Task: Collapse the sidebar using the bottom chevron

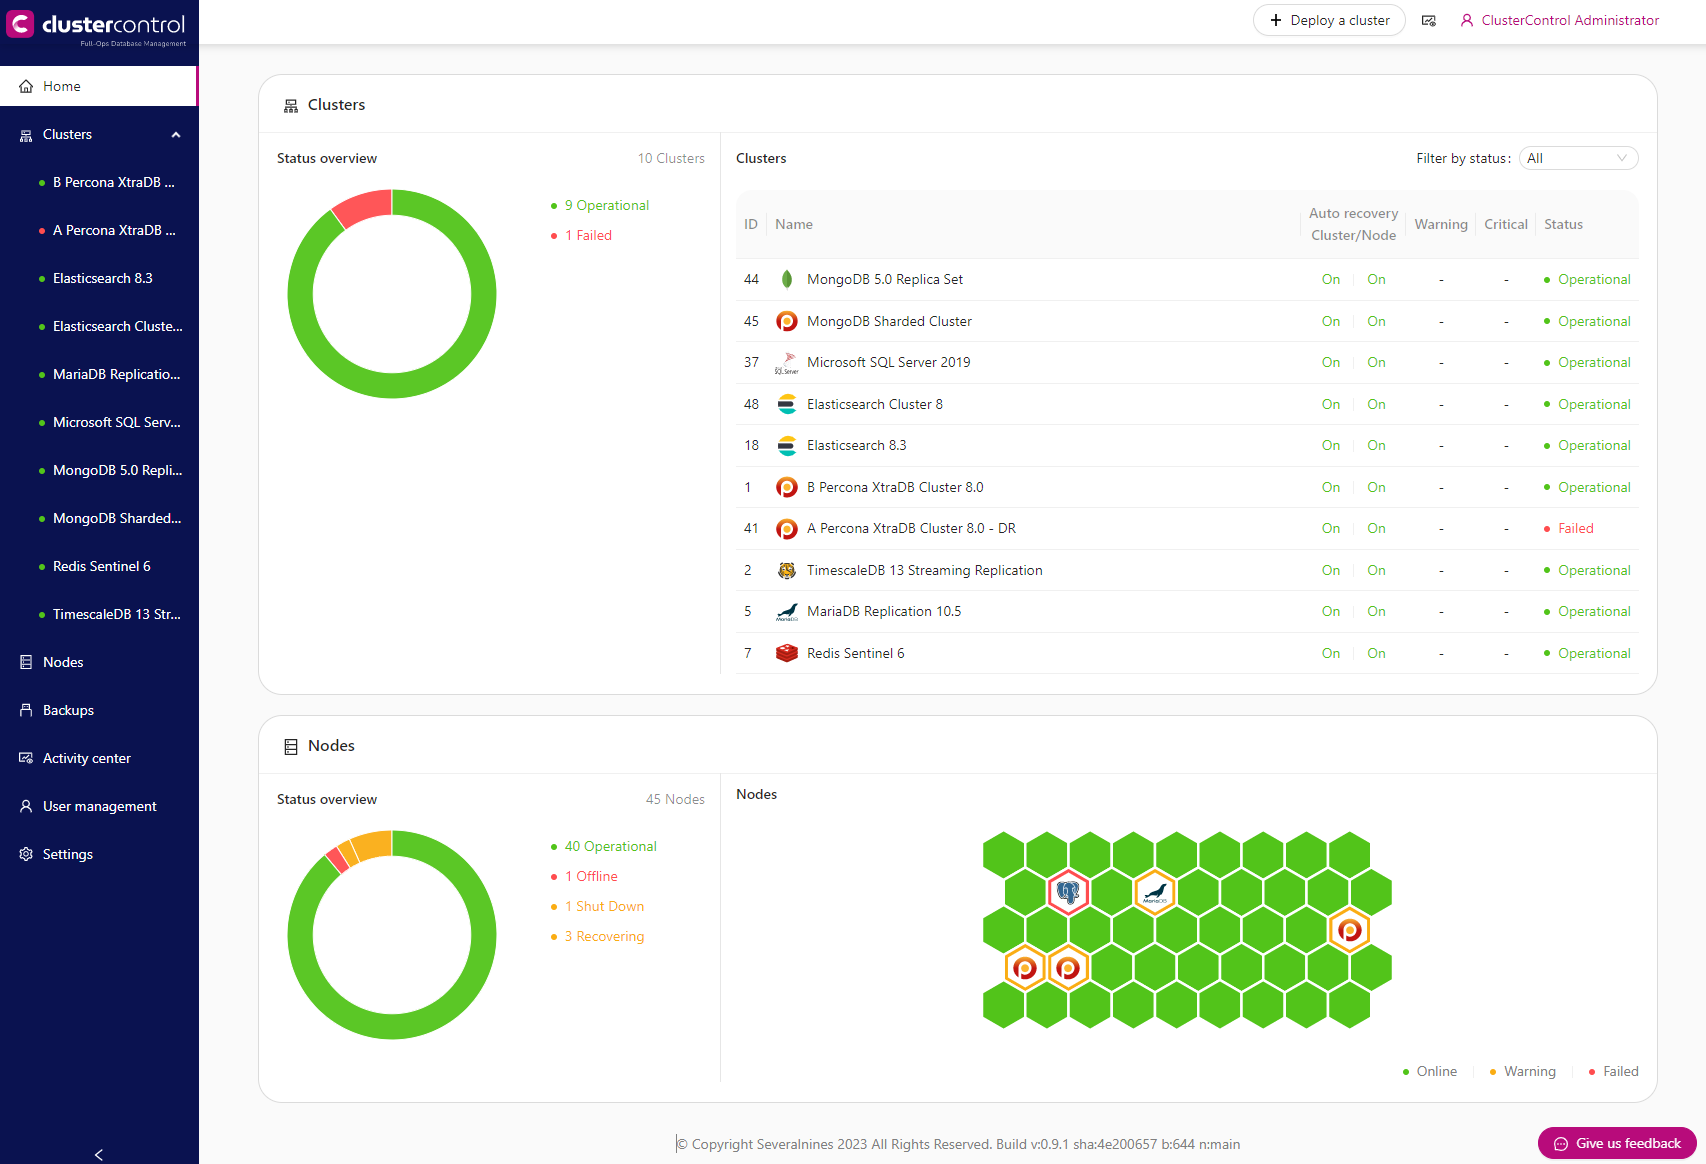Action: pos(99,1154)
